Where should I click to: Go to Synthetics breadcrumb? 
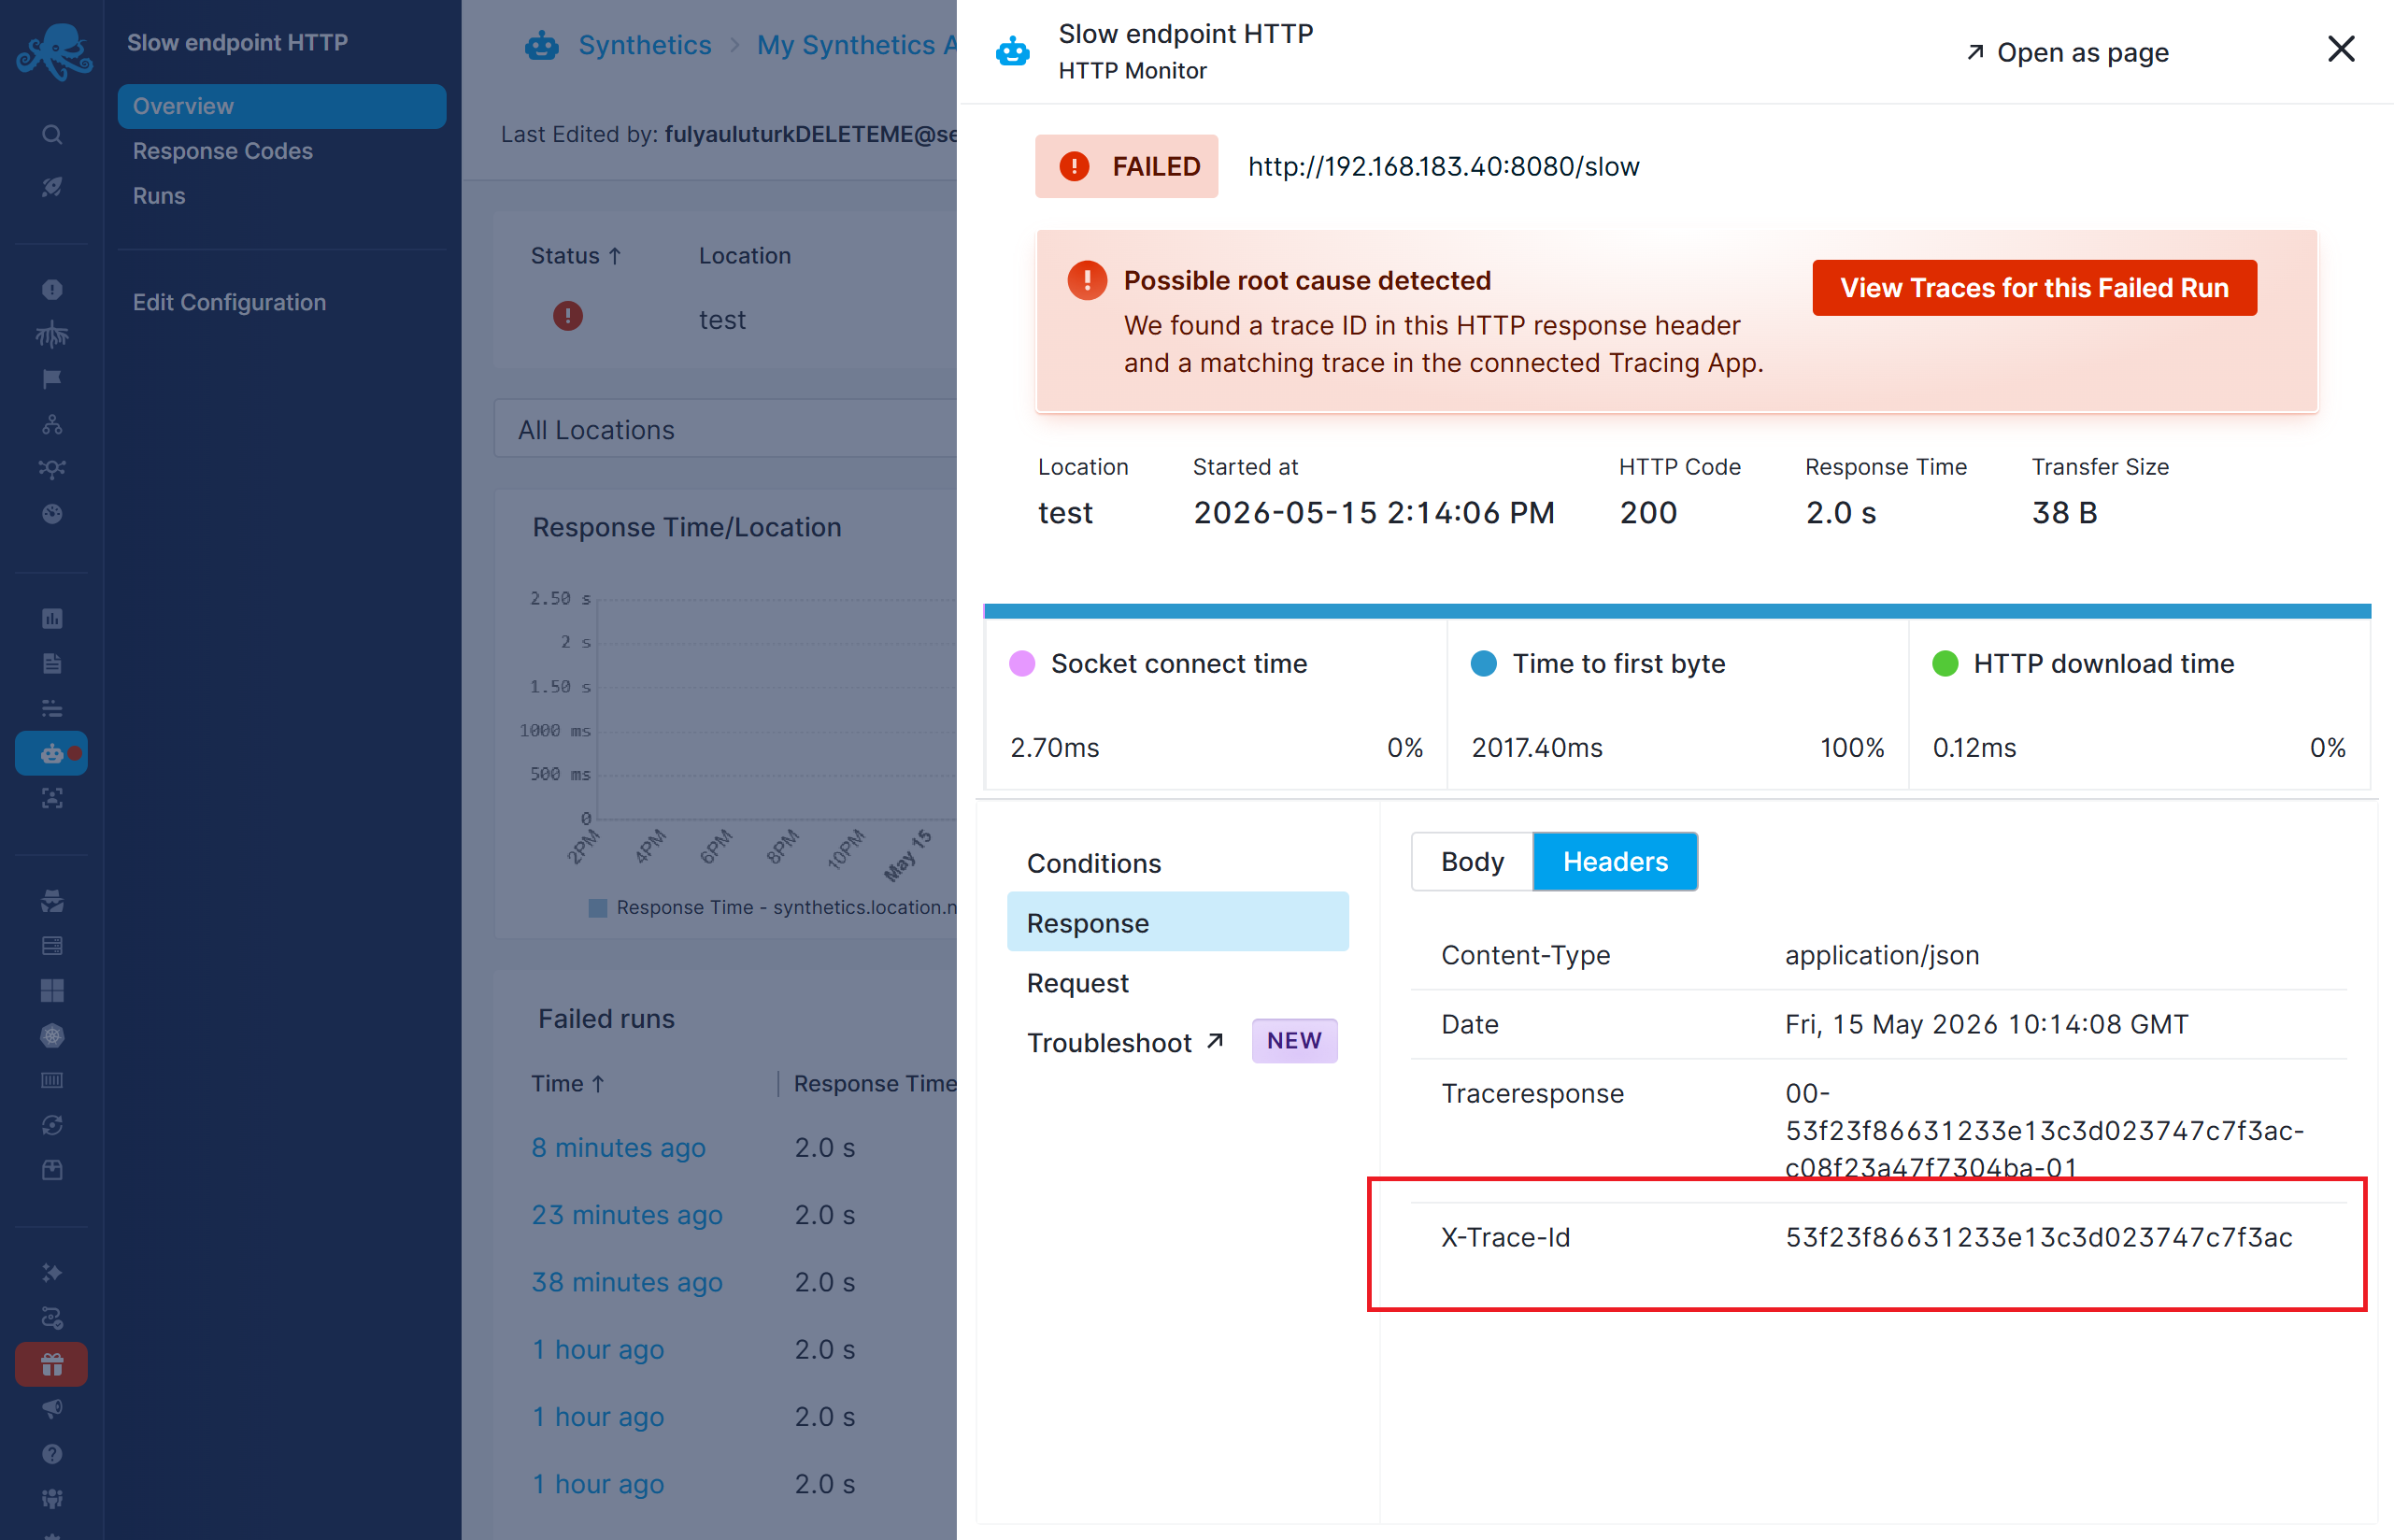[x=645, y=45]
